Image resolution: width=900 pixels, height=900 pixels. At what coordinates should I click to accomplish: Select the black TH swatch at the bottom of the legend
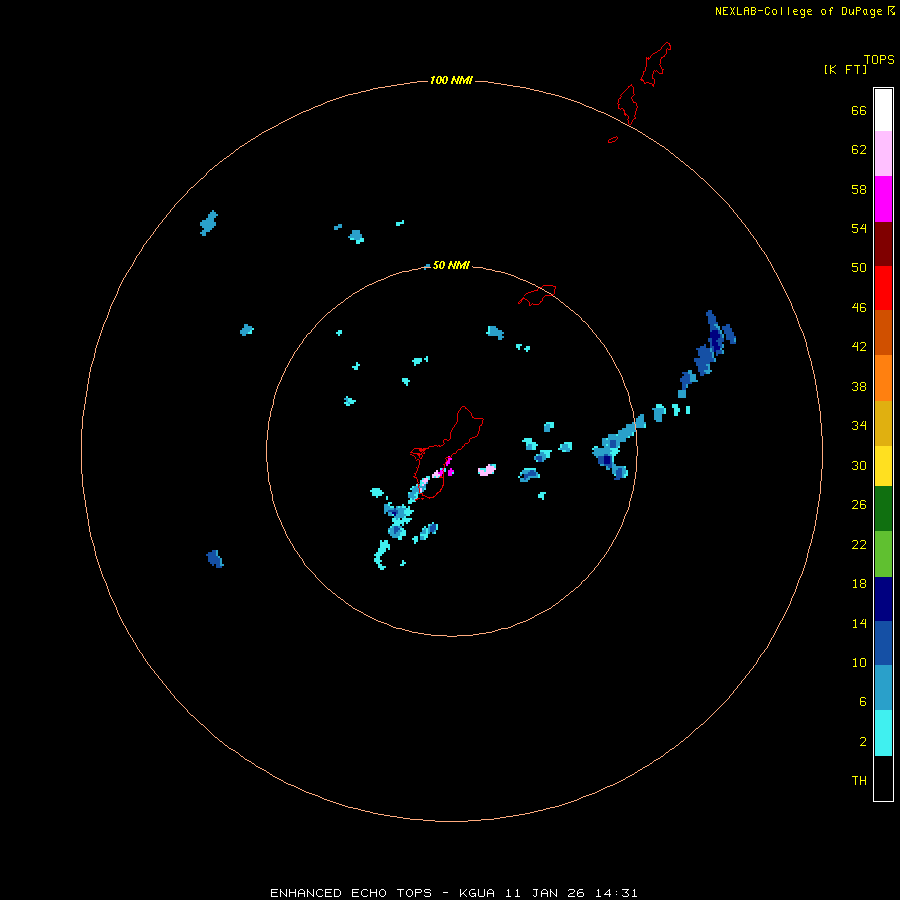click(883, 778)
